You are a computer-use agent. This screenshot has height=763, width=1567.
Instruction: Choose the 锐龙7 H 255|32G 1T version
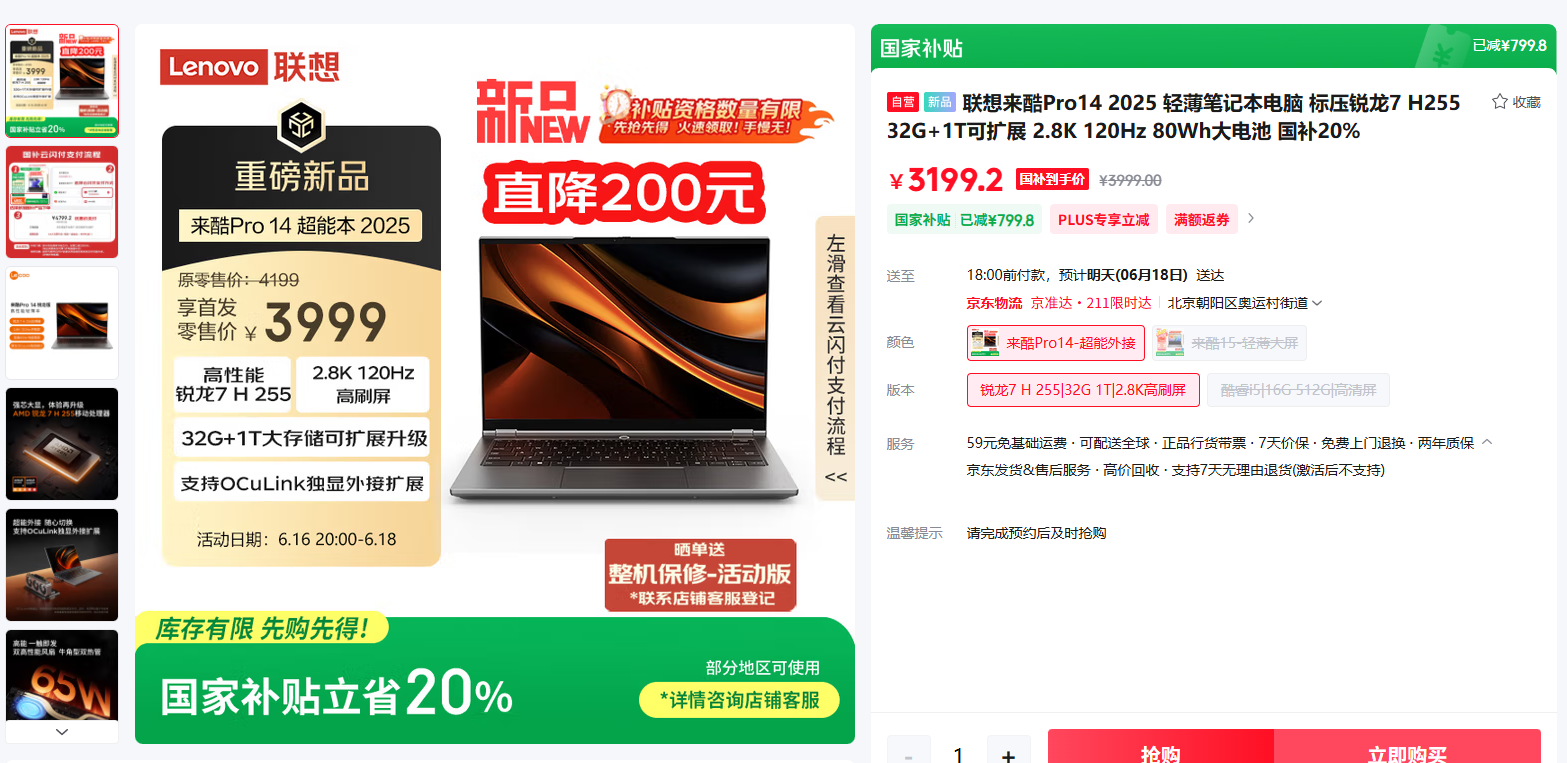1083,390
